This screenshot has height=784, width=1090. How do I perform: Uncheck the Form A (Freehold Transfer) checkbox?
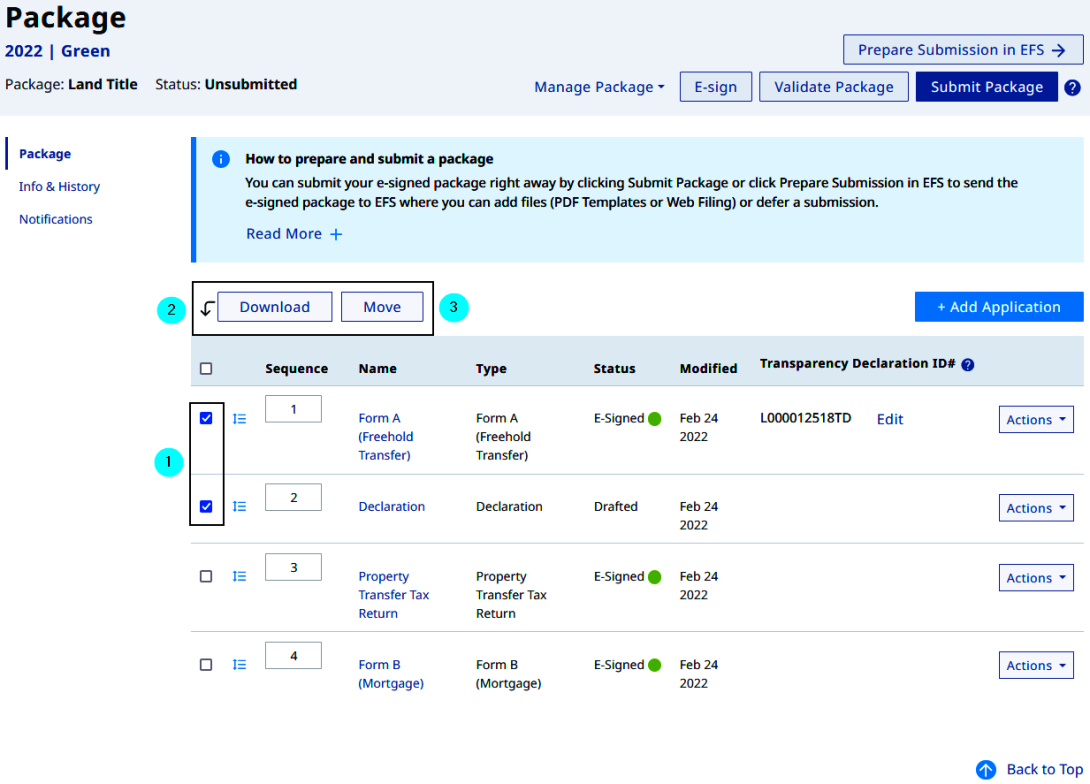(206, 419)
